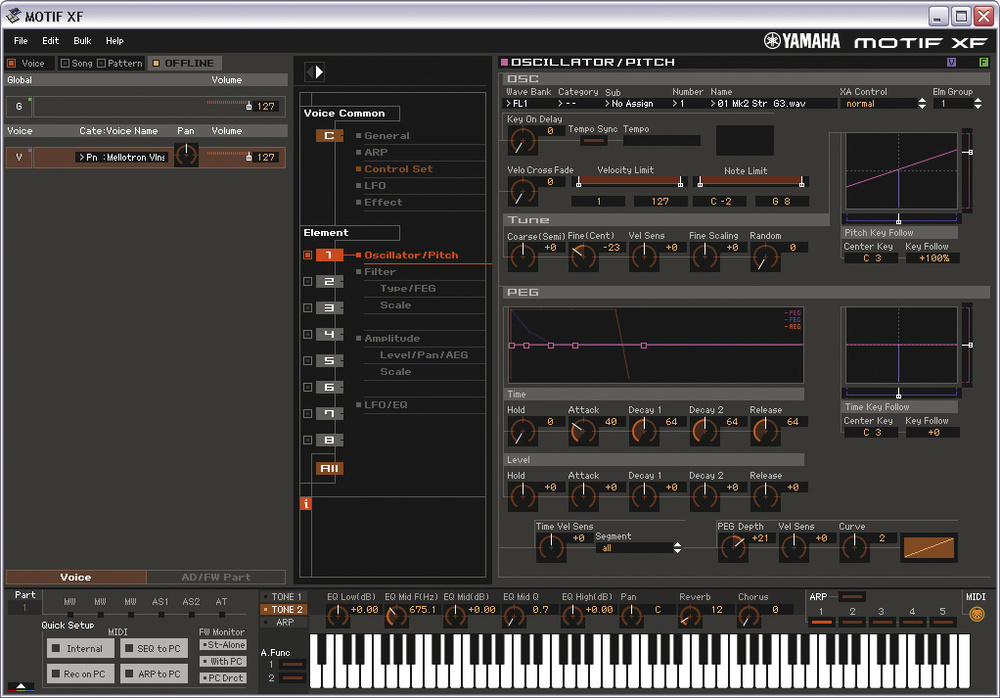Open the 'Pn : Mellotron Vlns' voice selector

(122, 157)
